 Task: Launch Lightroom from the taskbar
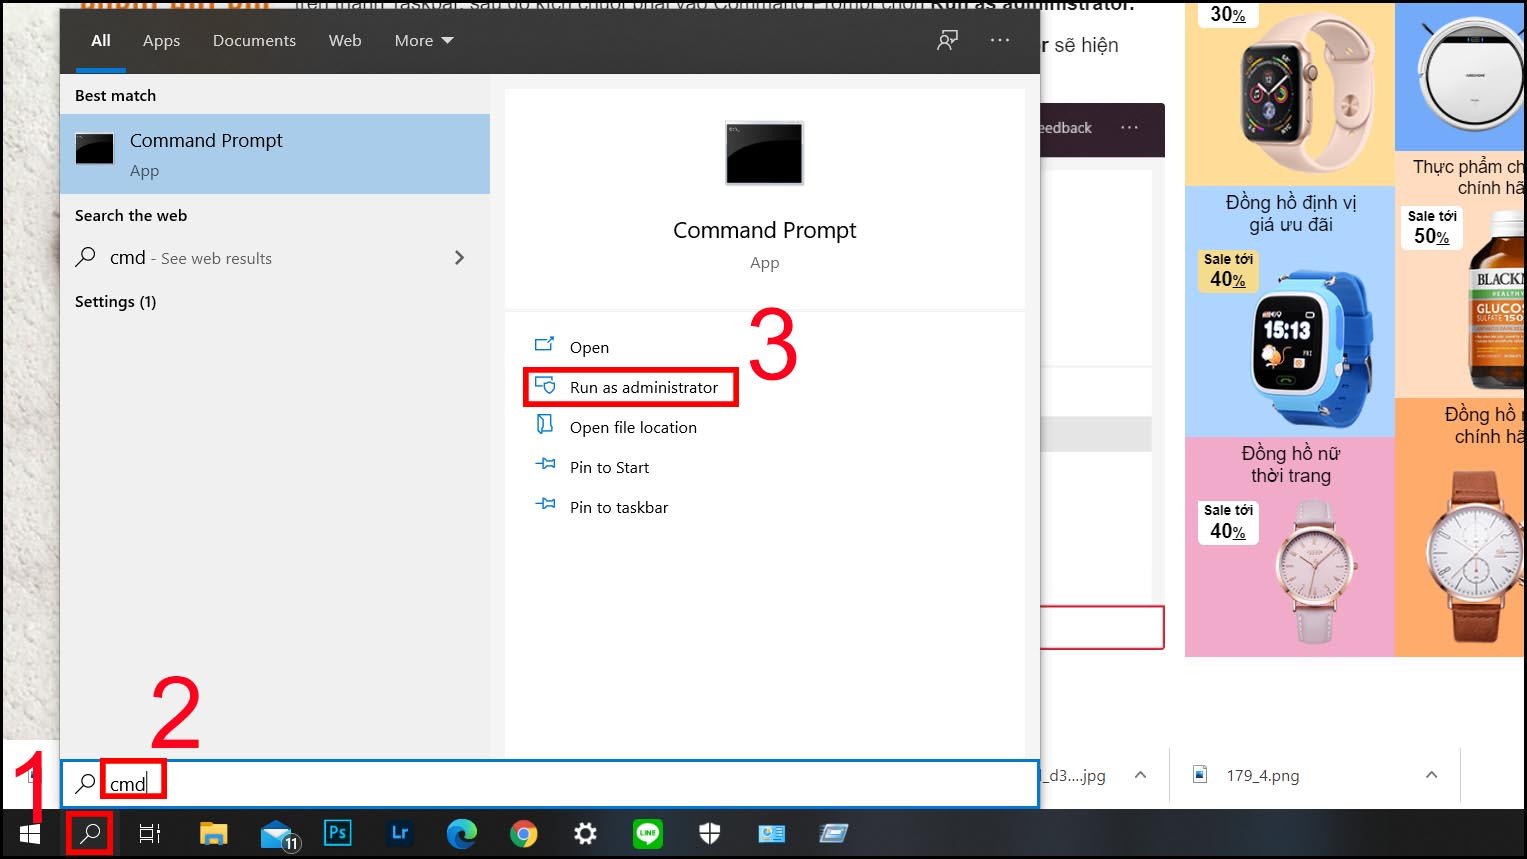click(399, 833)
